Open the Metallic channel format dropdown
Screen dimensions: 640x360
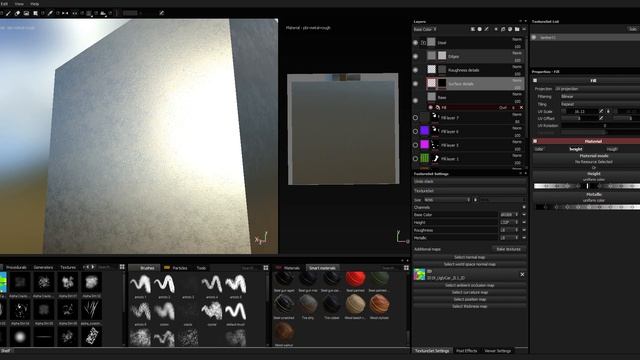tap(509, 238)
